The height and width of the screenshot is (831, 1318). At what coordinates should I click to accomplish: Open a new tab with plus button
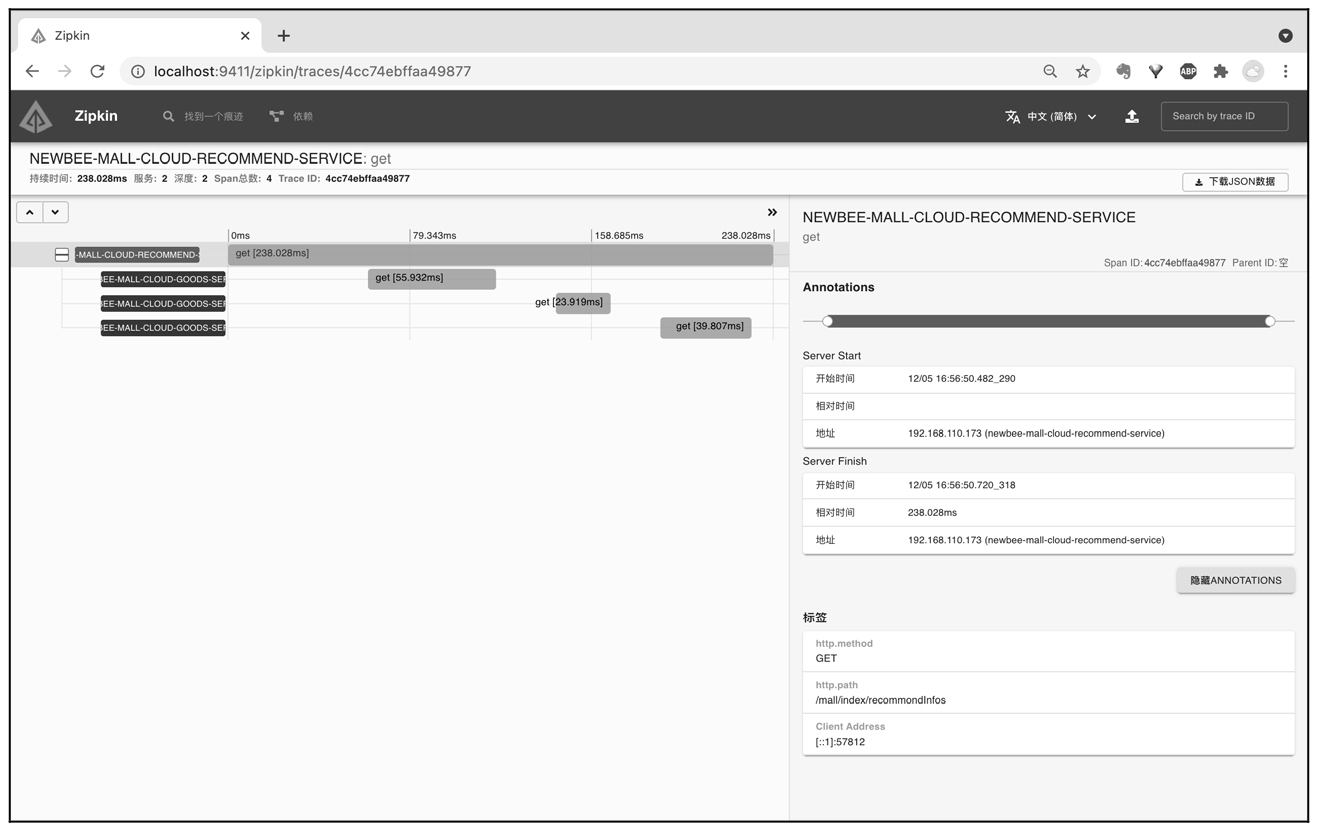pos(283,36)
